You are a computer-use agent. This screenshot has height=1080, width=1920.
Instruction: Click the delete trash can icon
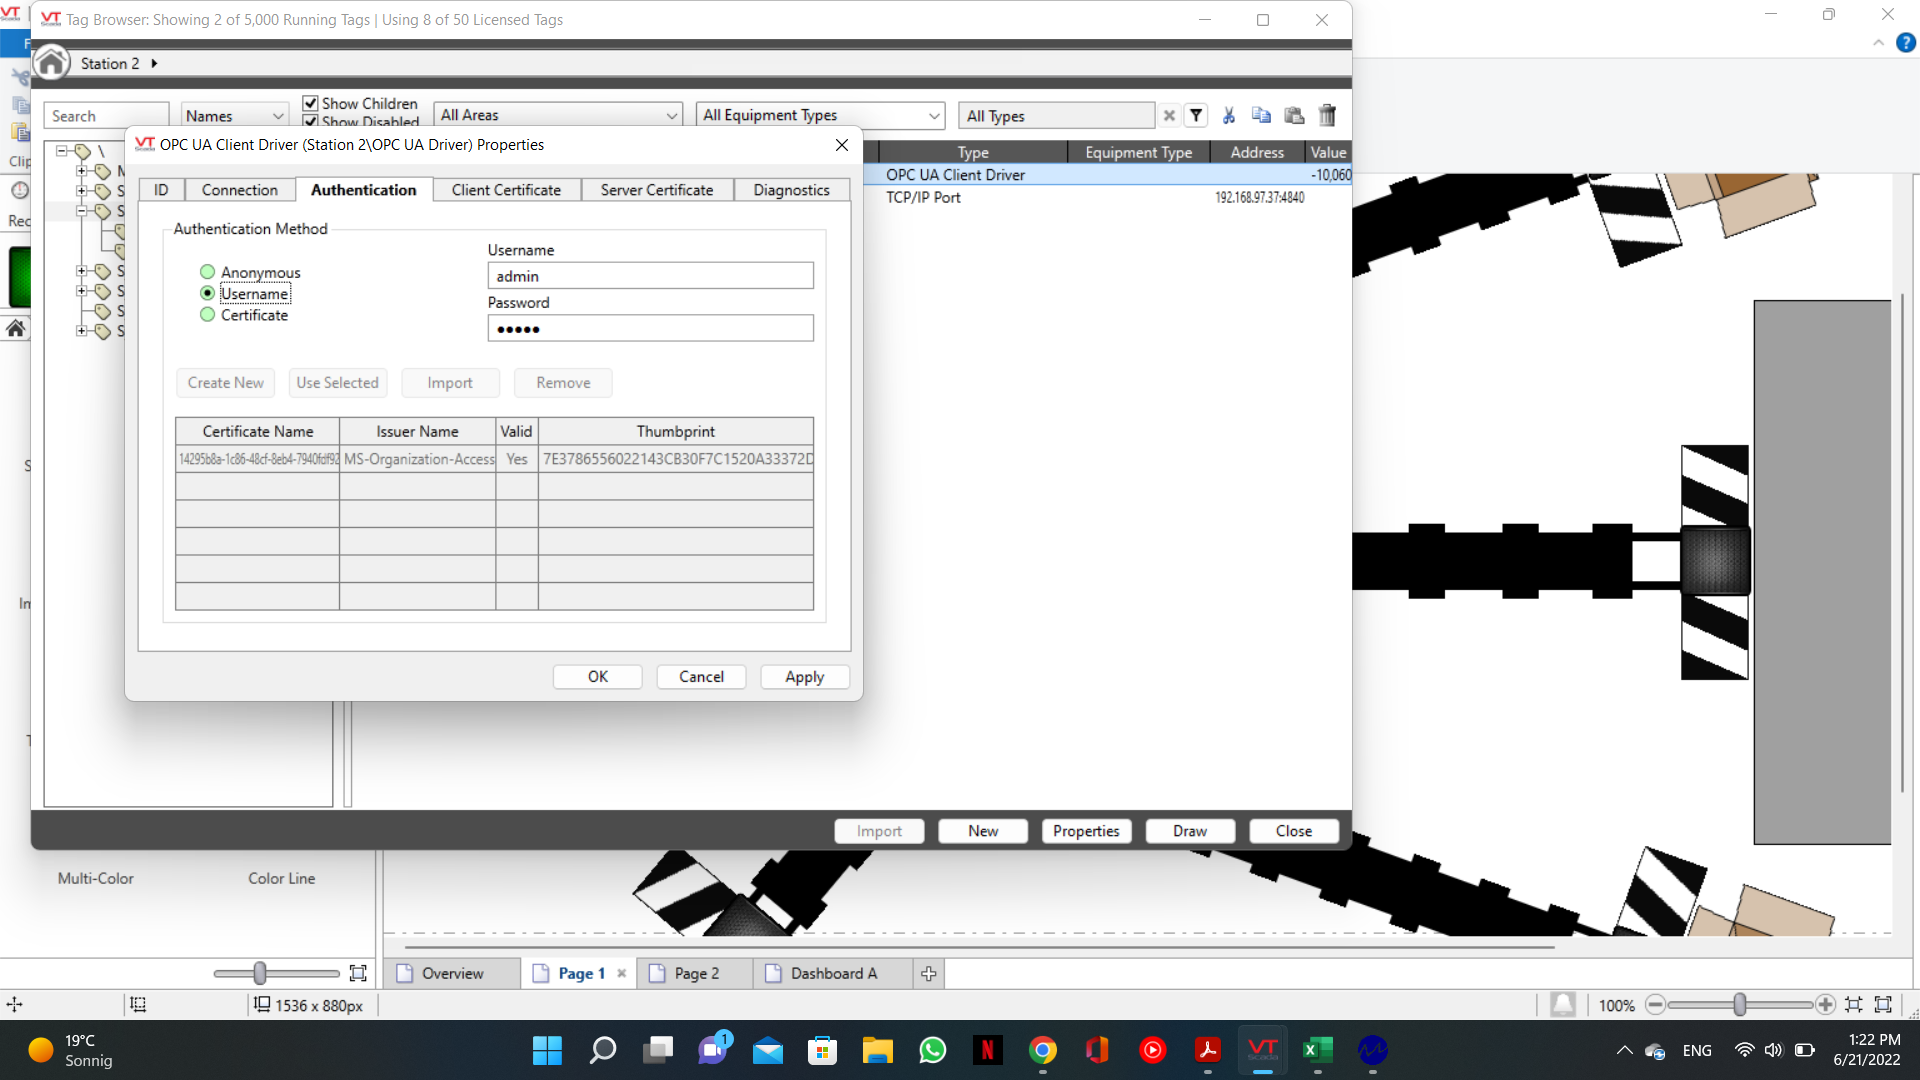tap(1327, 116)
